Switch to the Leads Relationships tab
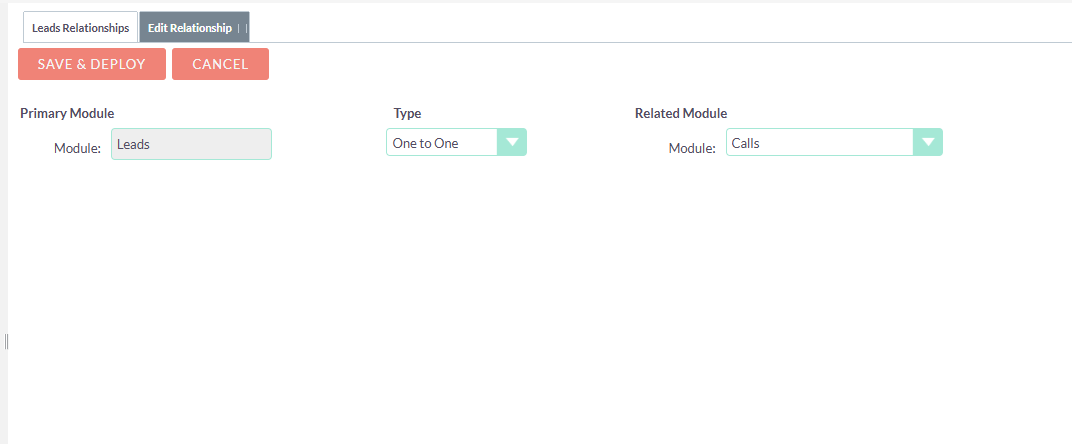The height and width of the screenshot is (444, 1072). (x=80, y=28)
